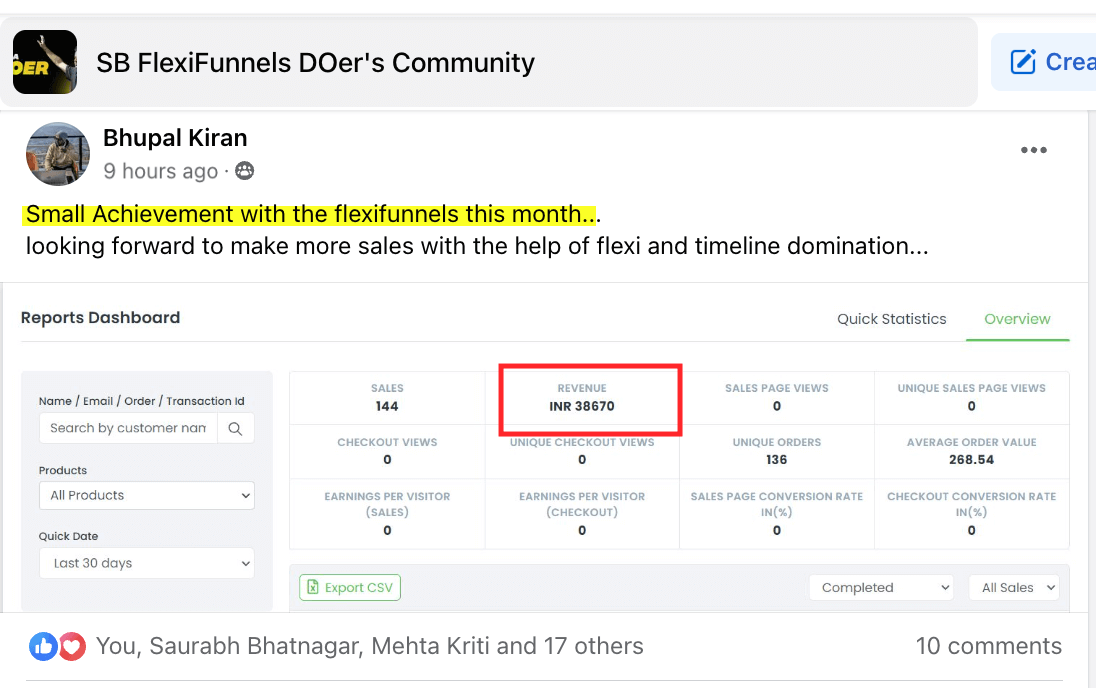Open the Last 30 days dropdown
1096x688 pixels.
click(146, 563)
